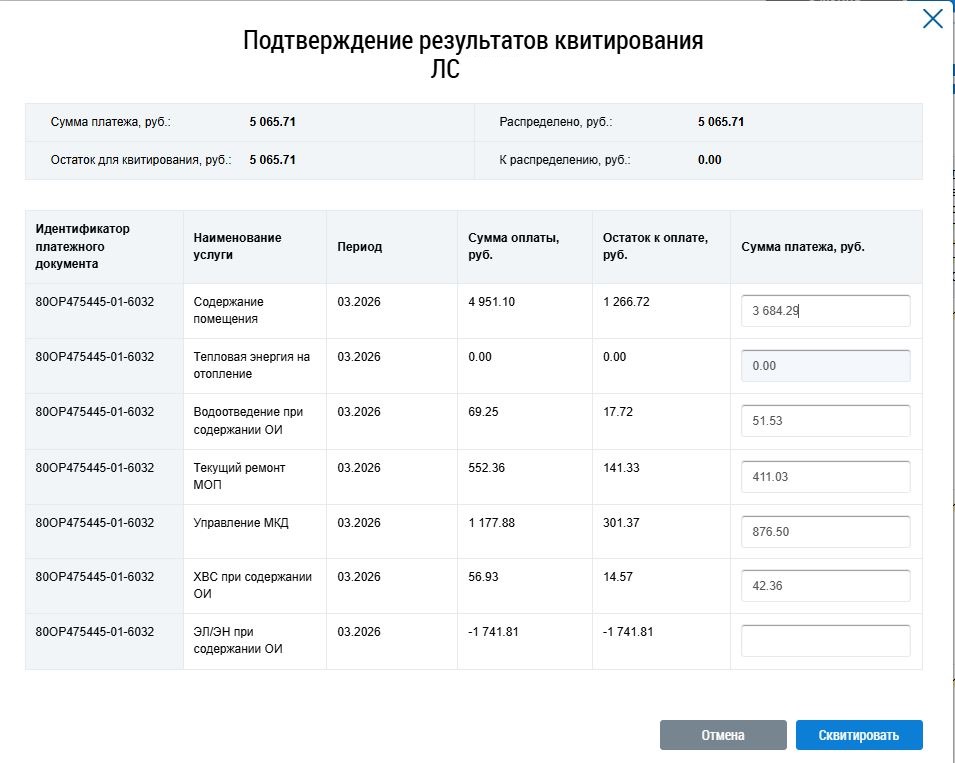The image size is (955, 763).
Task: Click remaining amount 301.37
Action: pyautogui.click(x=621, y=522)
